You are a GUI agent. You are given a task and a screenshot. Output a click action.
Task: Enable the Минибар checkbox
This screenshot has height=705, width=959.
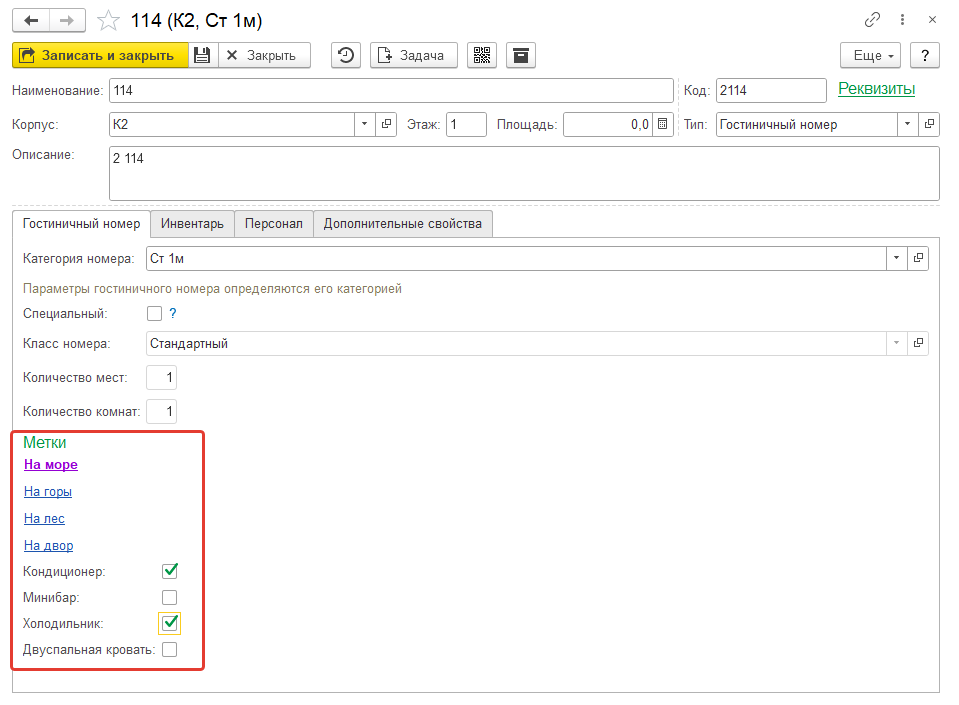[x=169, y=597]
